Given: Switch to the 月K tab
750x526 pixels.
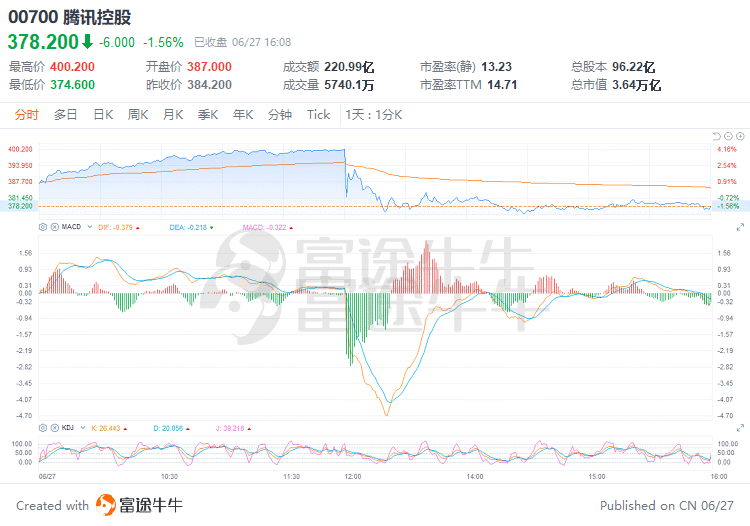Looking at the screenshot, I should (173, 115).
